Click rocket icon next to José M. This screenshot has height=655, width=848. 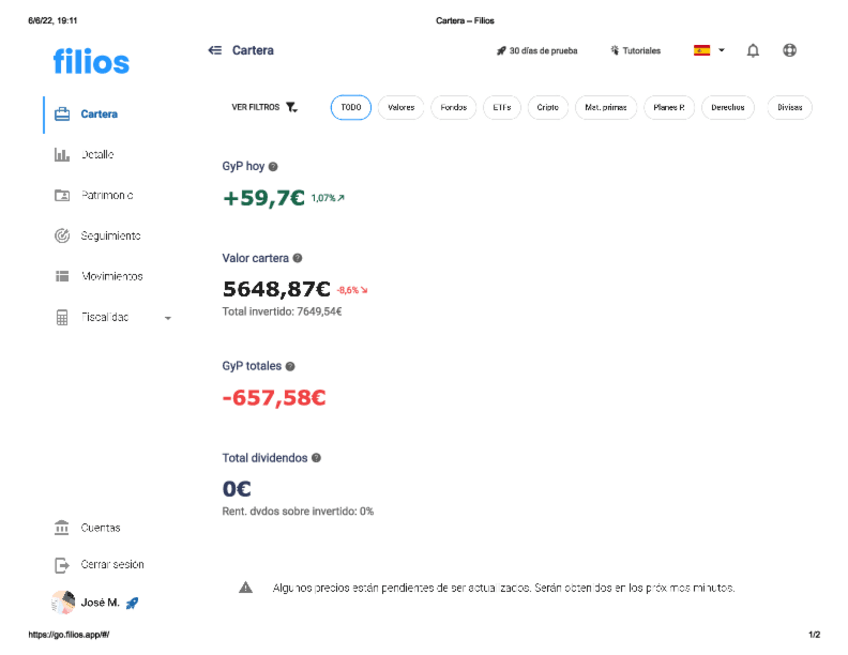(132, 603)
